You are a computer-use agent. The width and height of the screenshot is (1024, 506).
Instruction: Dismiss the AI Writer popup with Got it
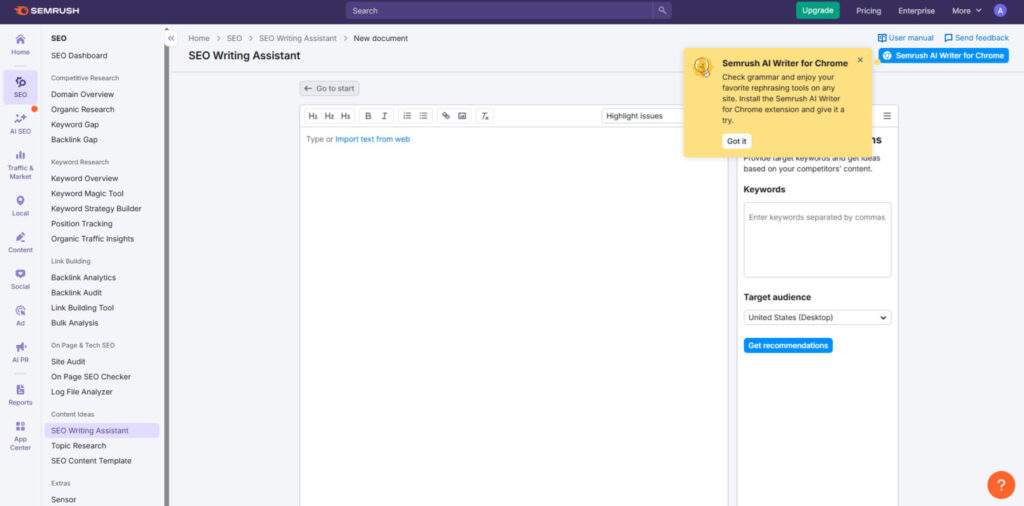pos(736,141)
